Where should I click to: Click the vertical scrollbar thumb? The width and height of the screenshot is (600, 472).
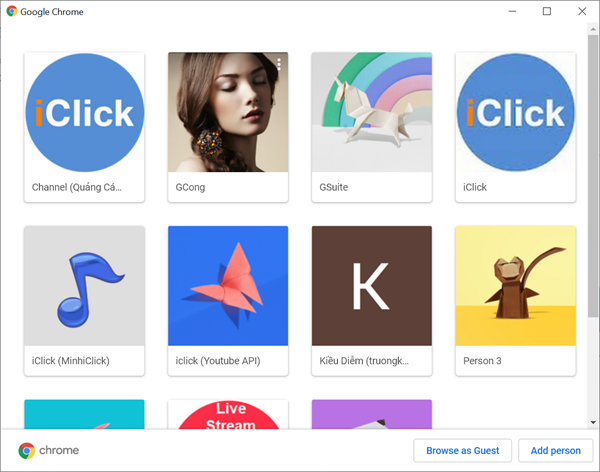click(x=593, y=175)
